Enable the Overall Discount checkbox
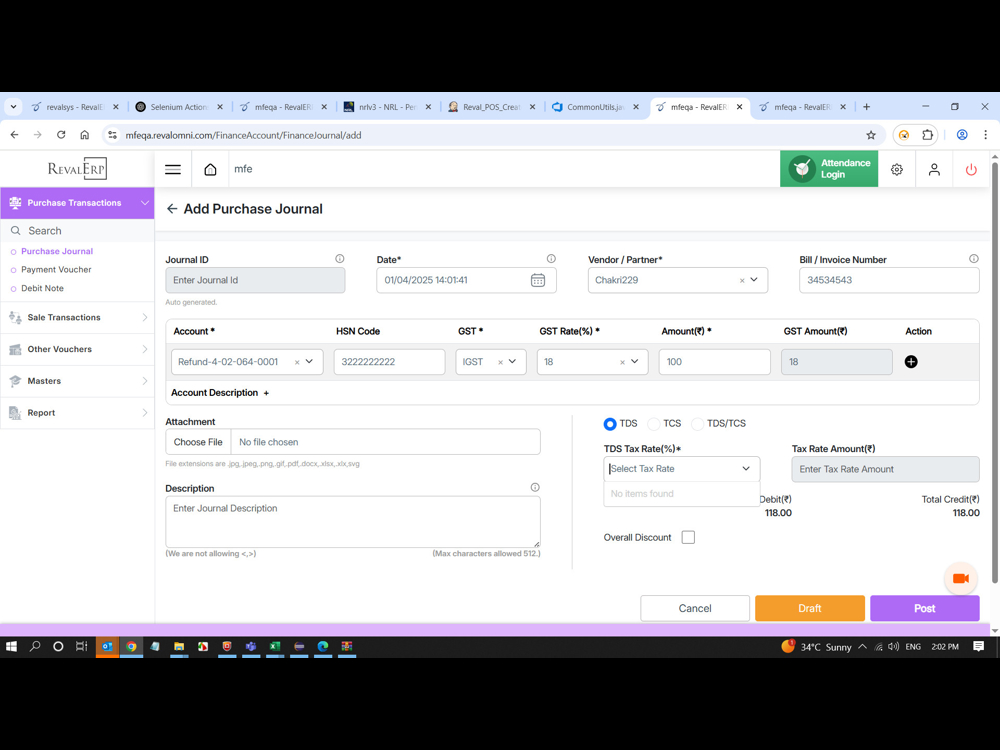 tap(688, 538)
